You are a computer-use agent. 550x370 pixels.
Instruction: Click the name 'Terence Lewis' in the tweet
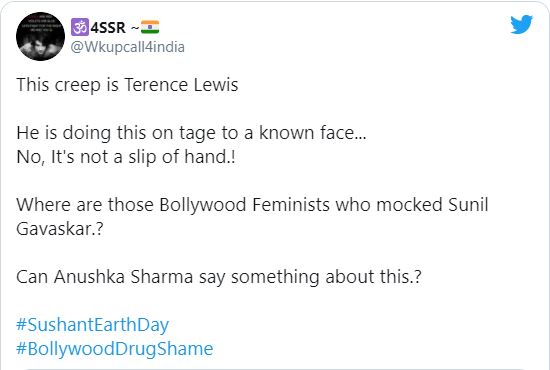coord(181,85)
